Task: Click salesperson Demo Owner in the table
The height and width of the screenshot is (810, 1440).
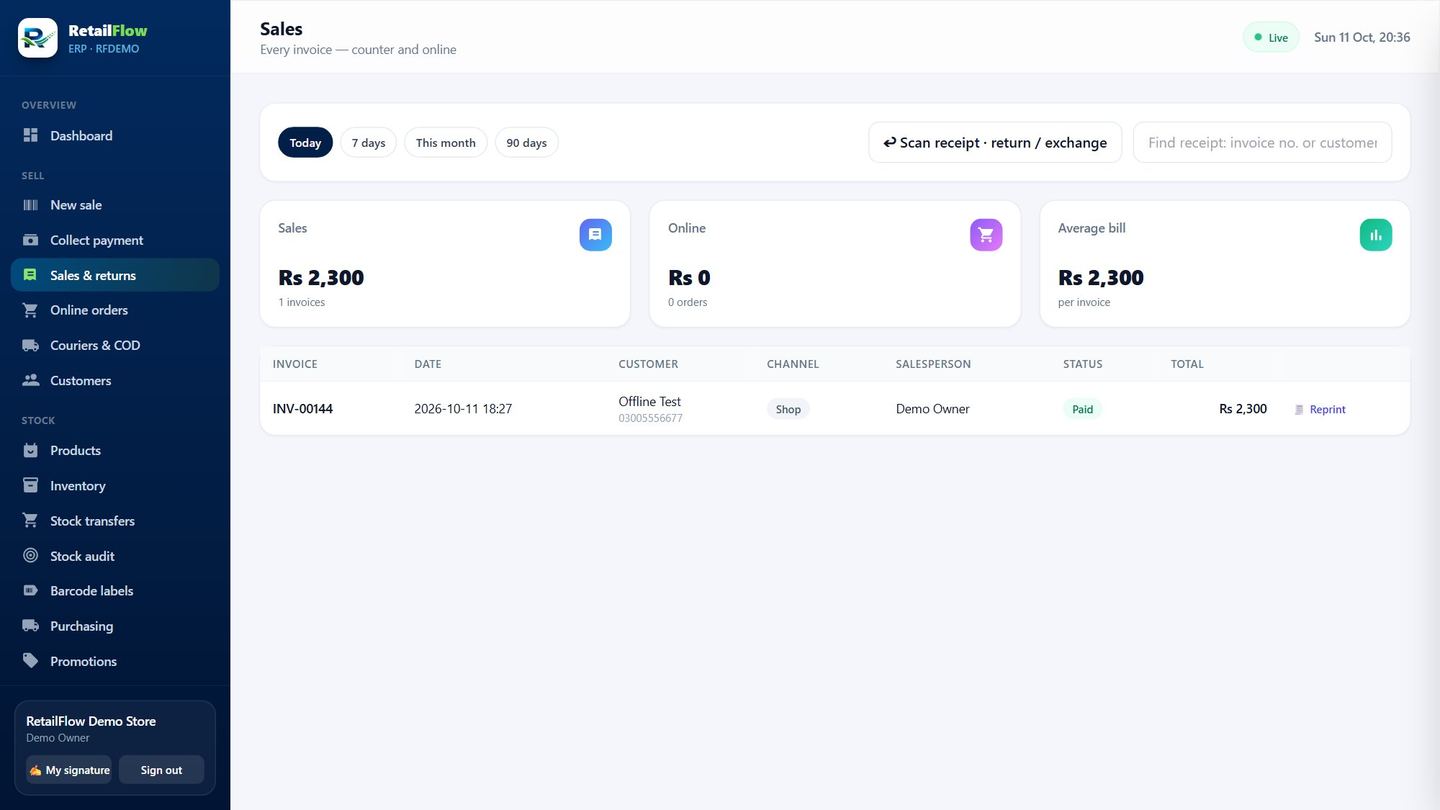Action: 933,408
